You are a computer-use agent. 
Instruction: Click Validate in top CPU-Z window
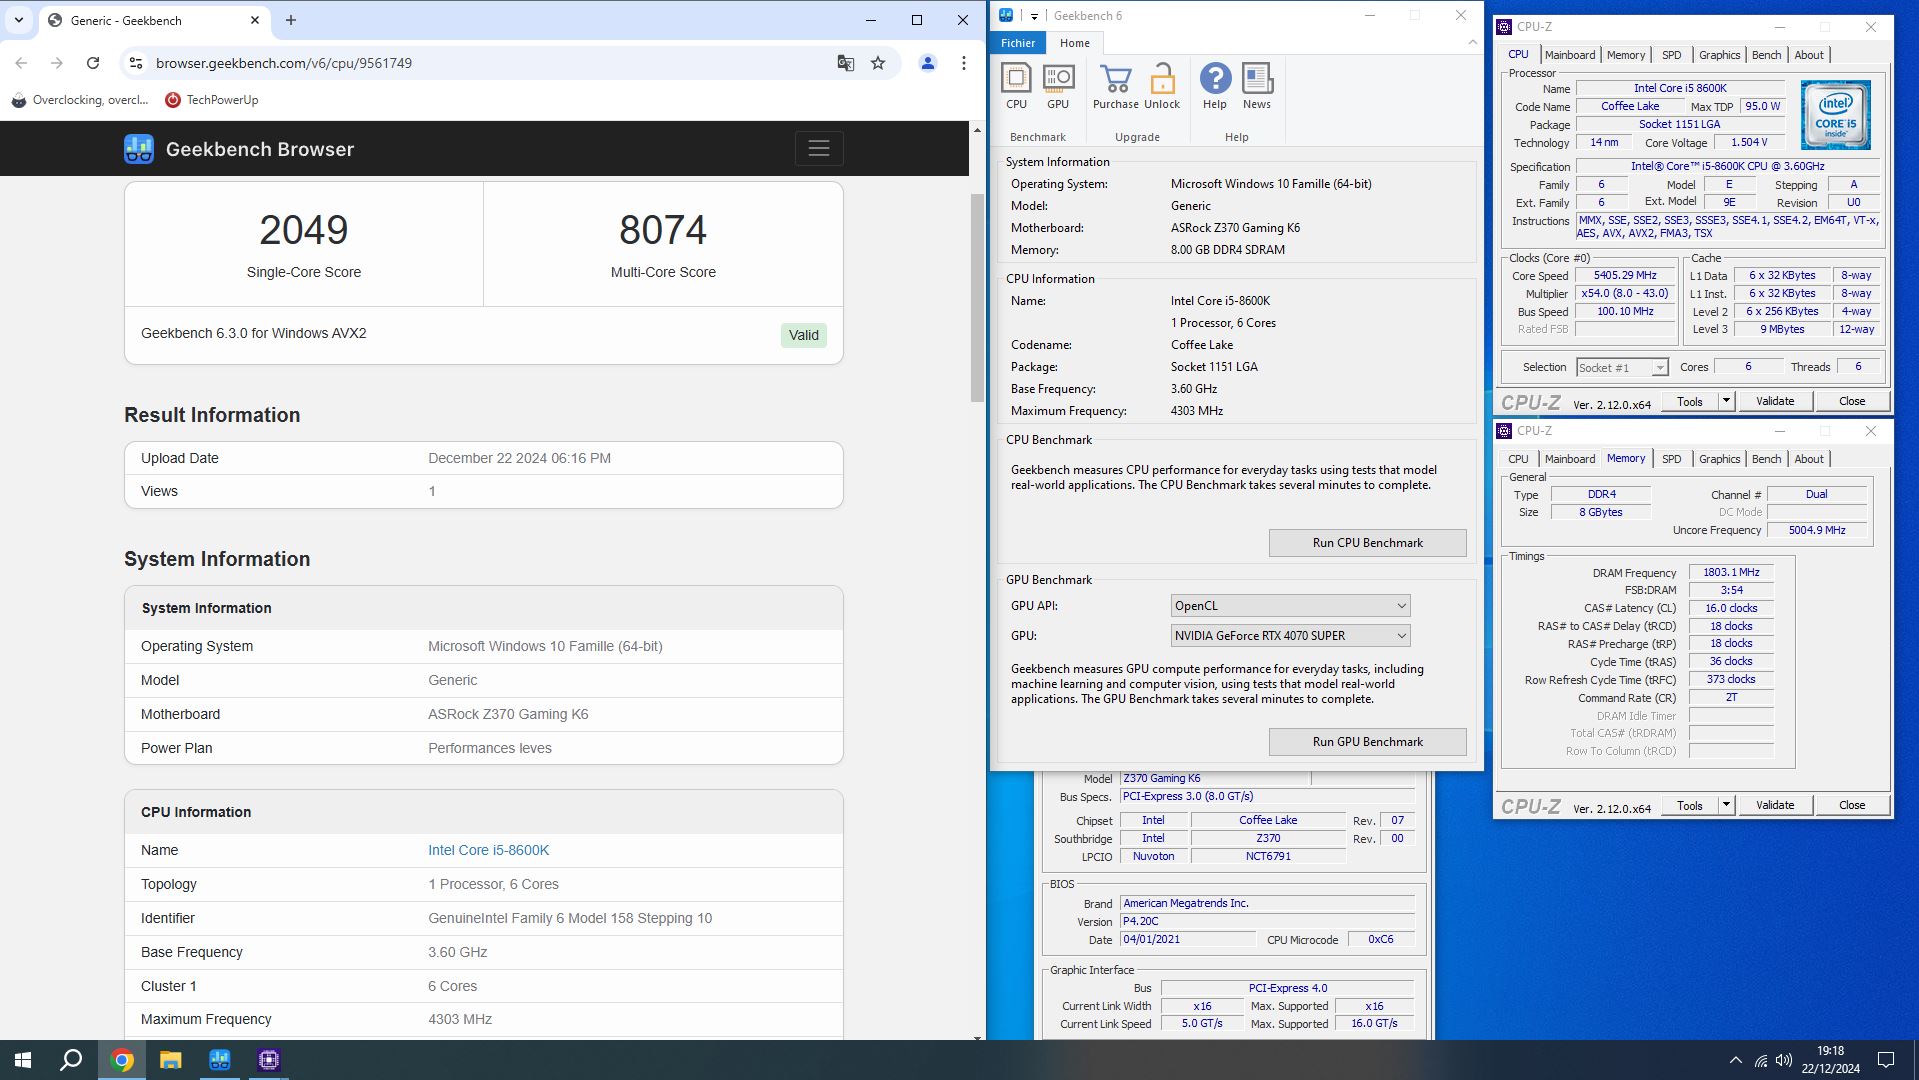1775,401
